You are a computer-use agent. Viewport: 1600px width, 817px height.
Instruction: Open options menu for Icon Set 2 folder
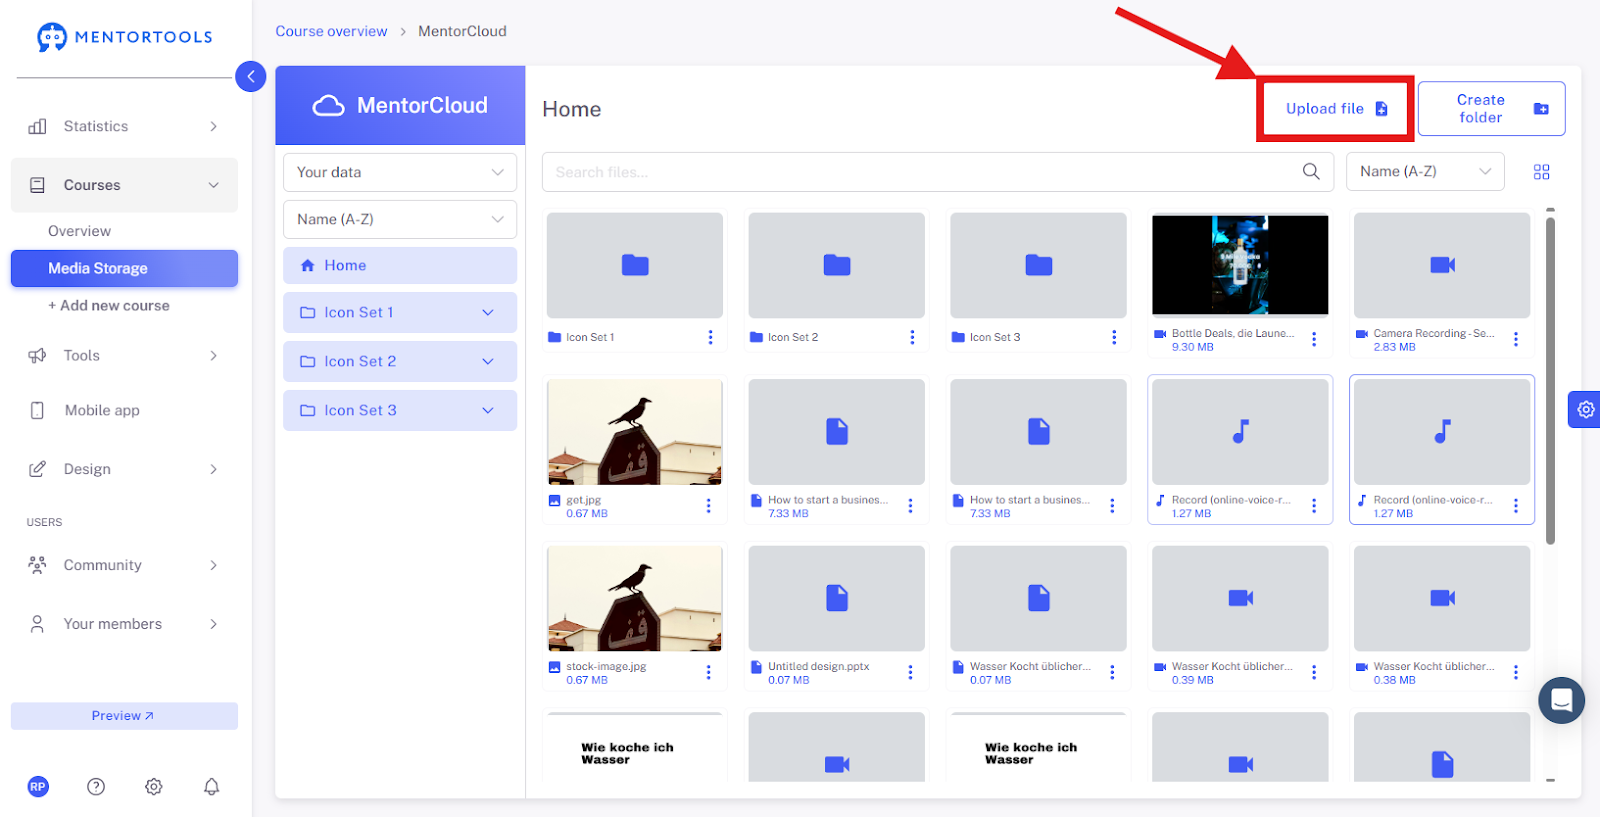(x=912, y=338)
